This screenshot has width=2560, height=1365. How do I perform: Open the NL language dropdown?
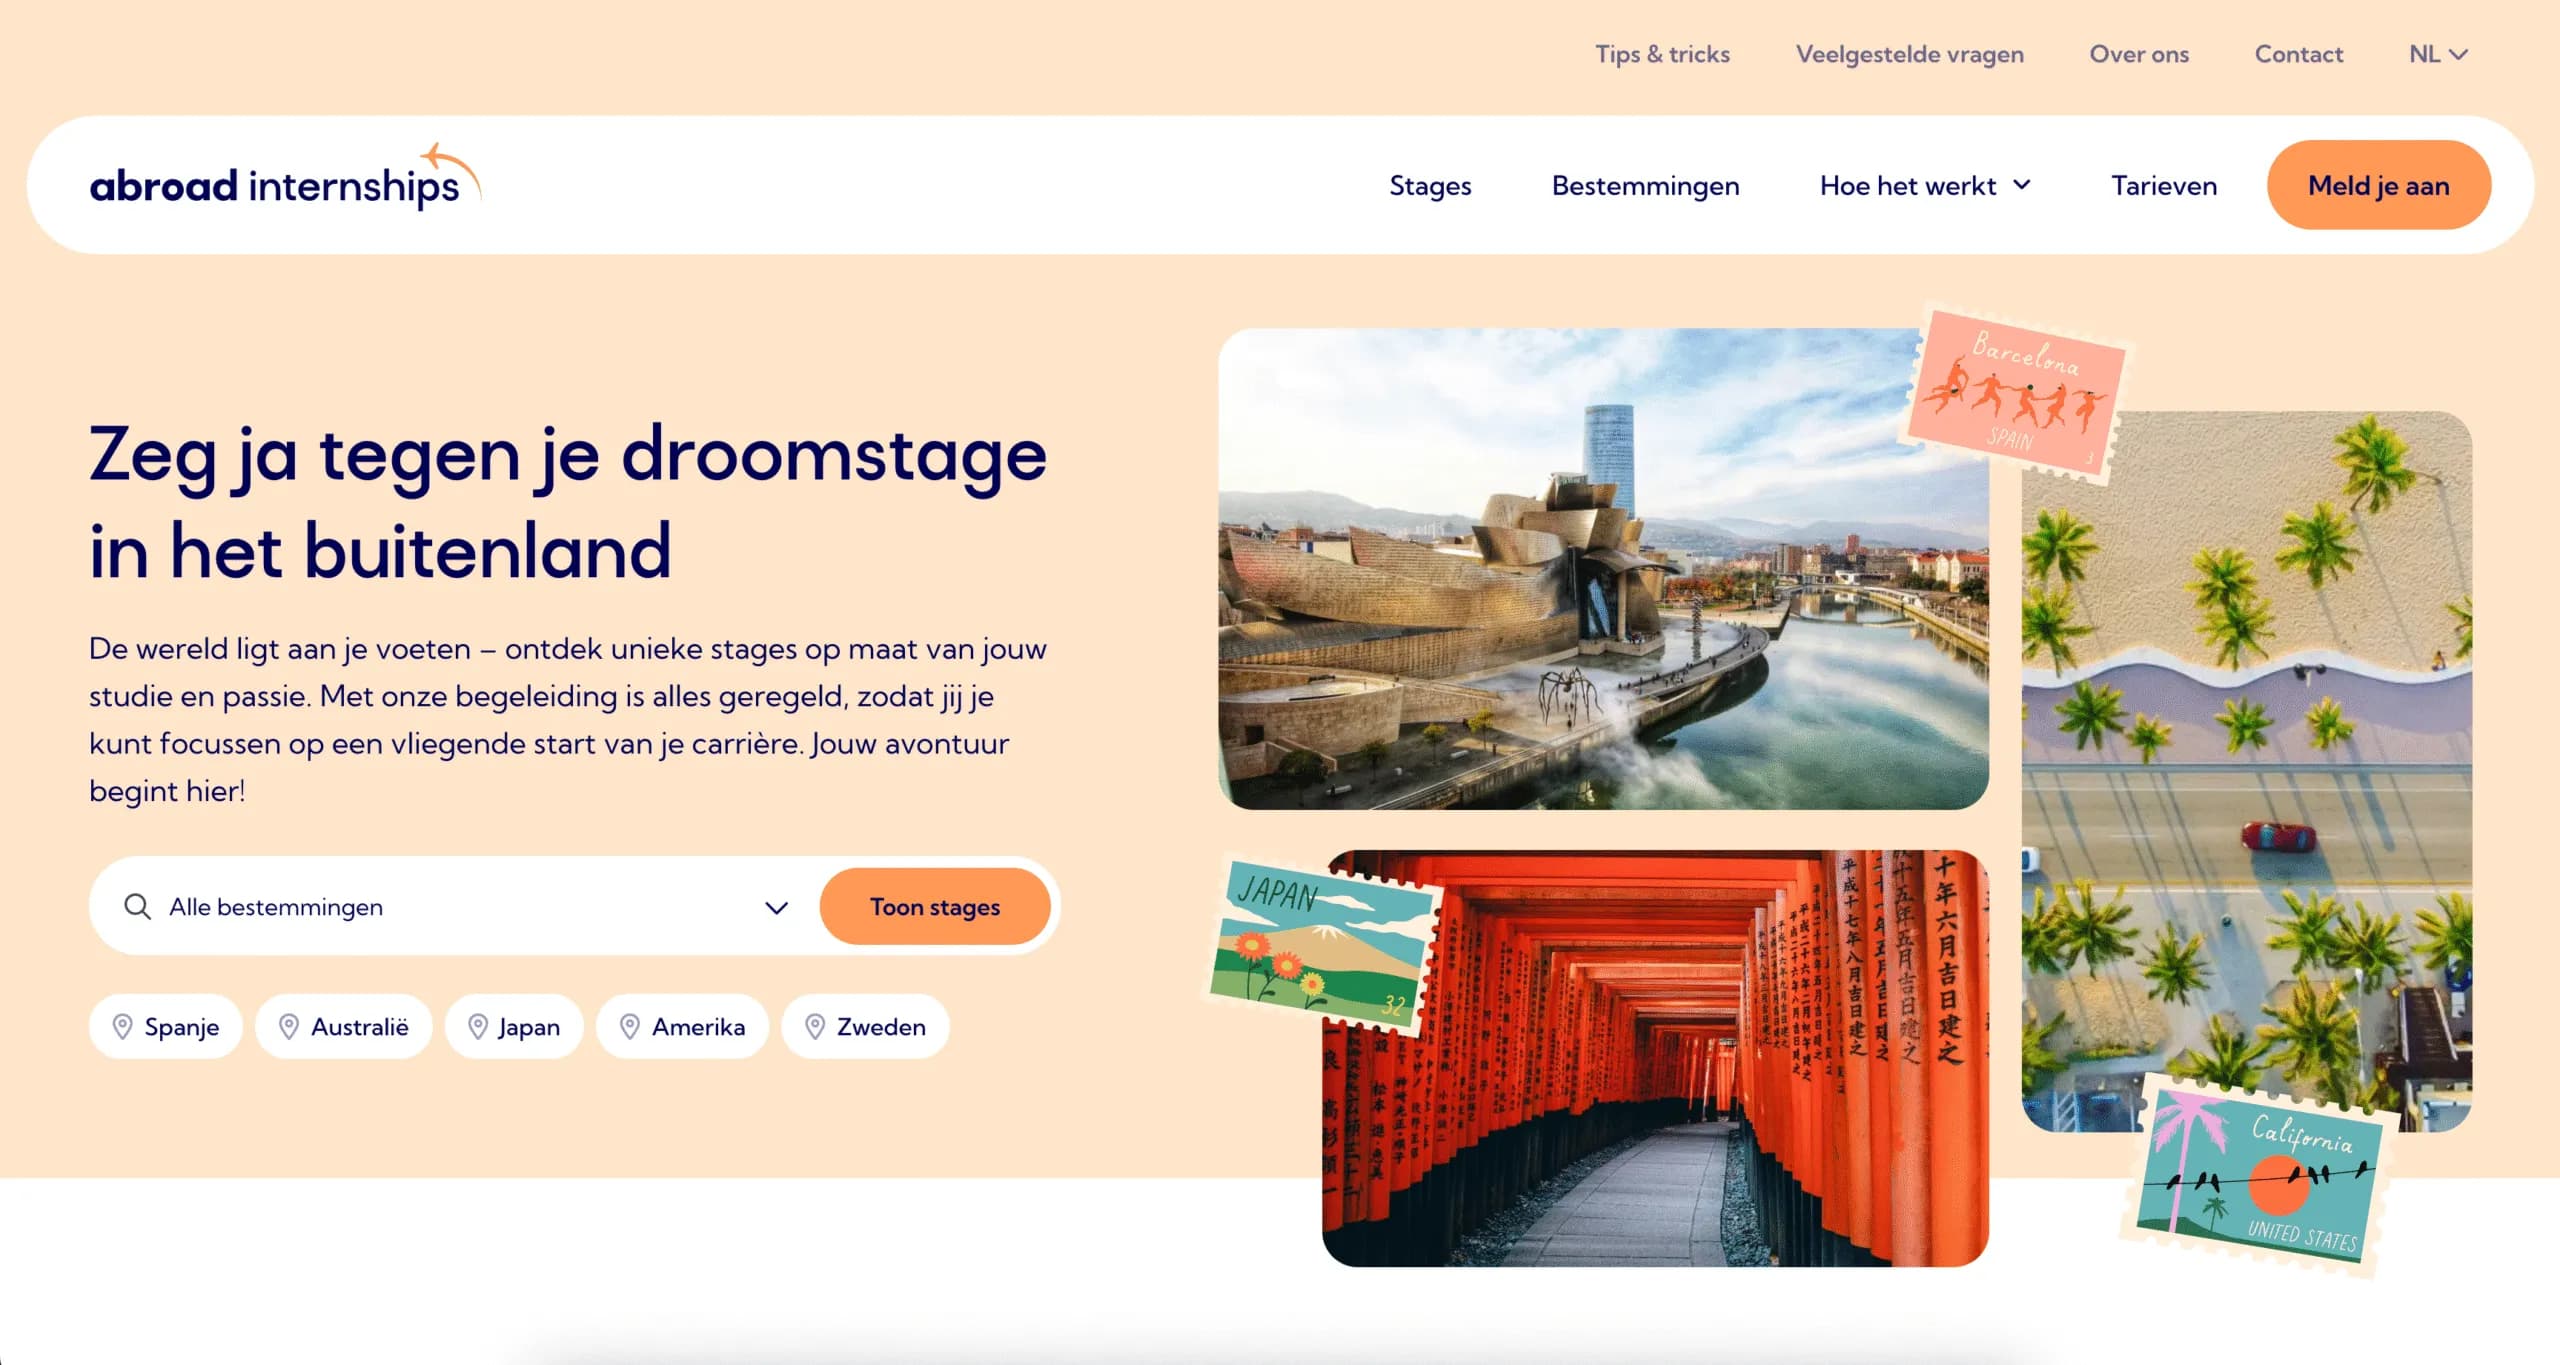[x=2437, y=54]
